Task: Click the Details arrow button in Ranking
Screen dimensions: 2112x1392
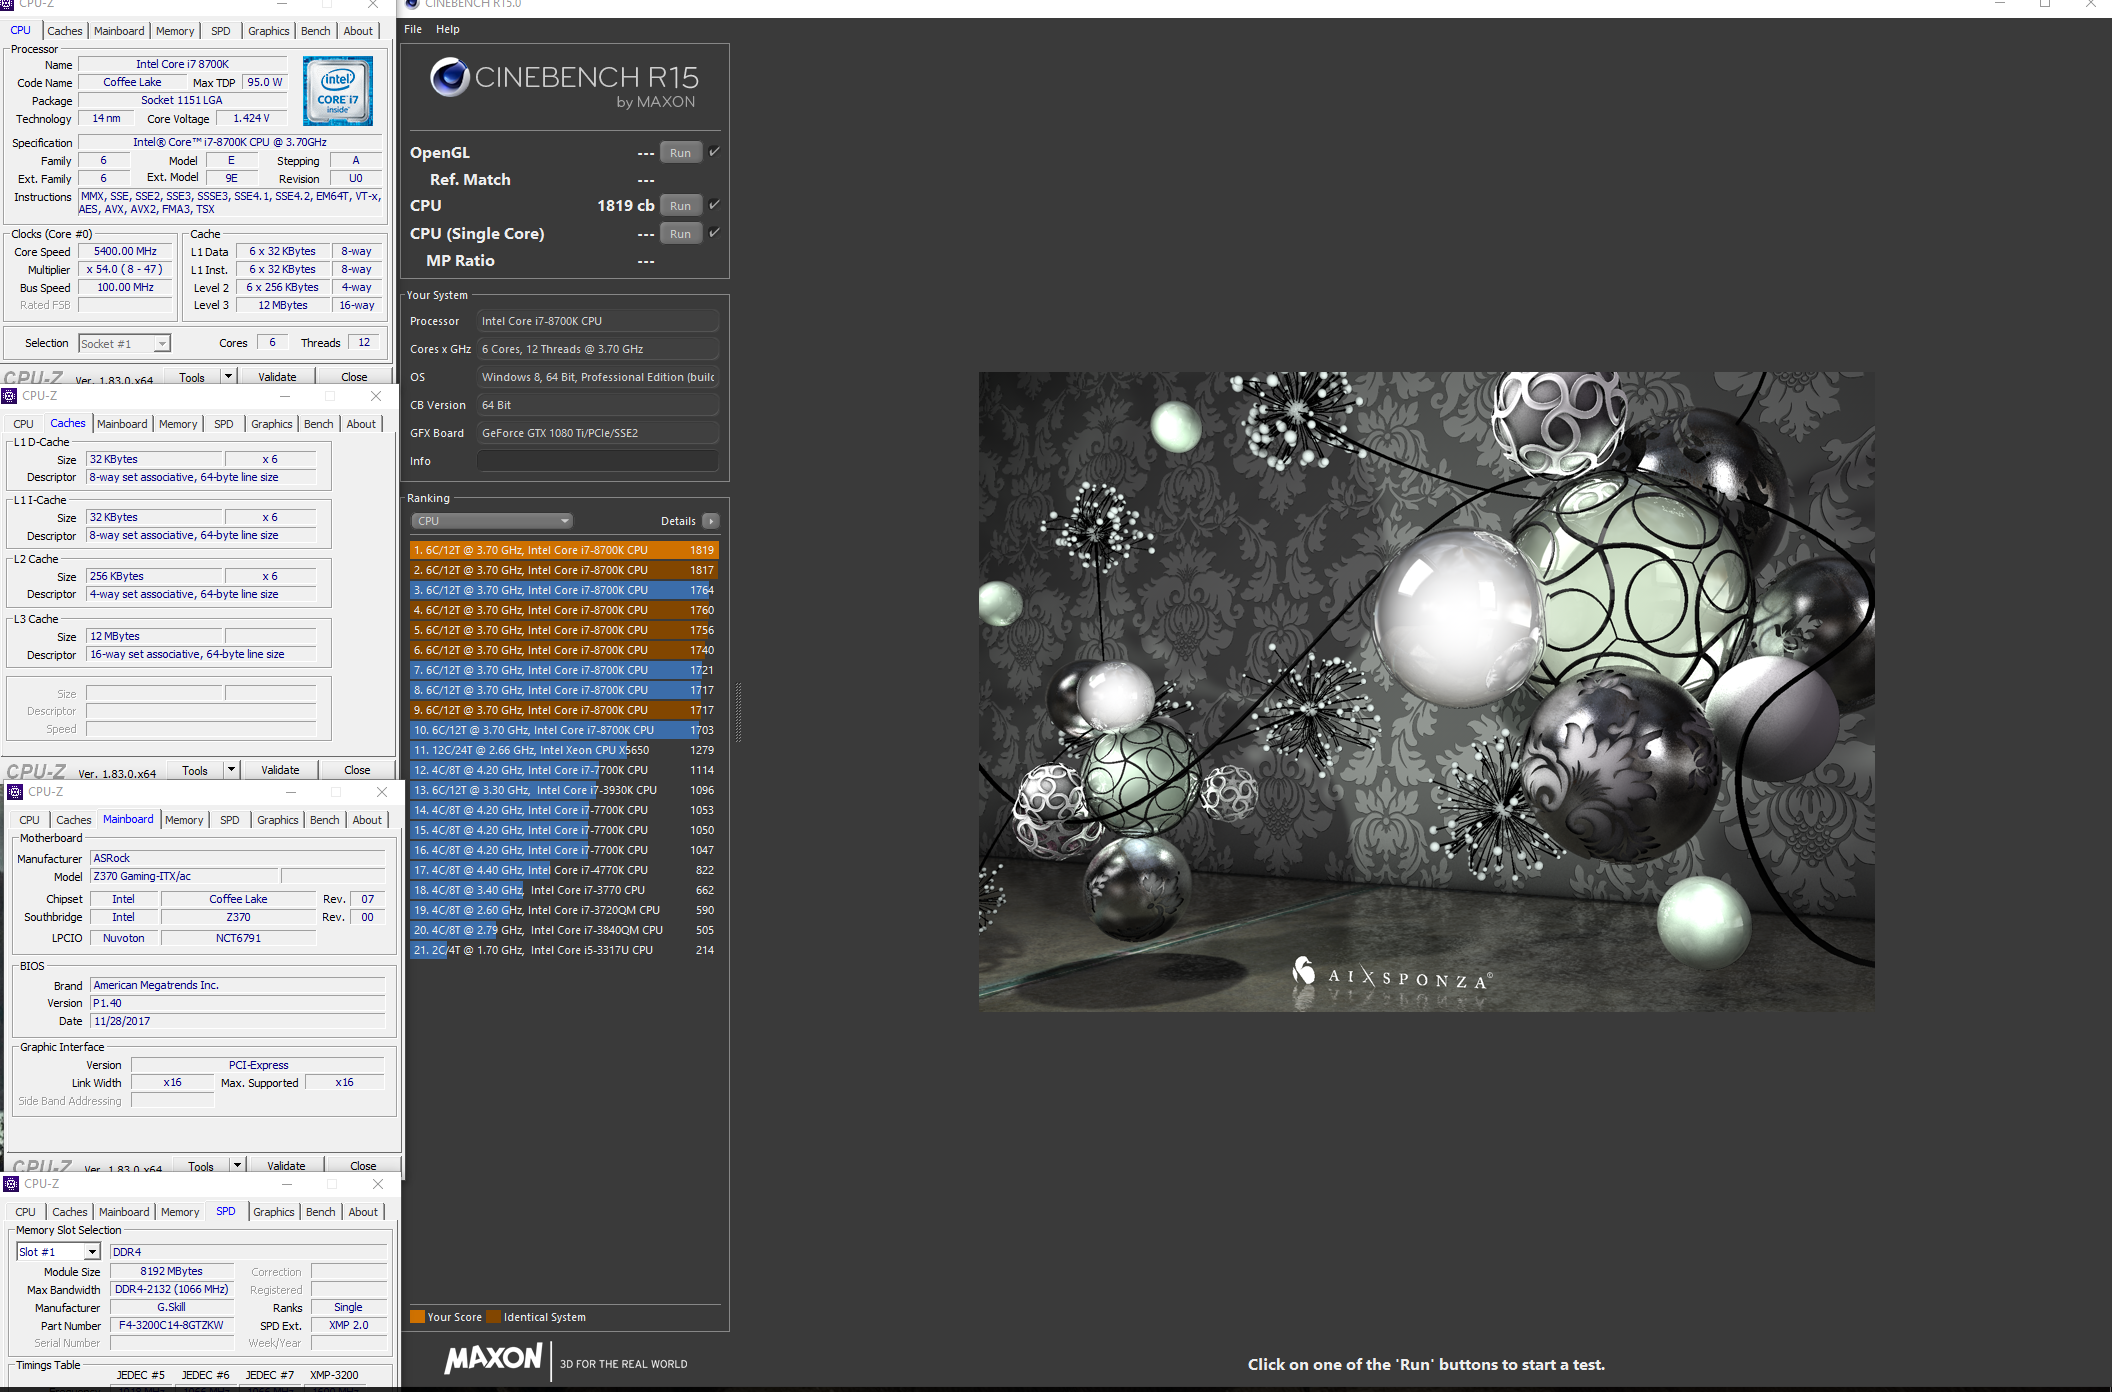Action: click(x=711, y=521)
